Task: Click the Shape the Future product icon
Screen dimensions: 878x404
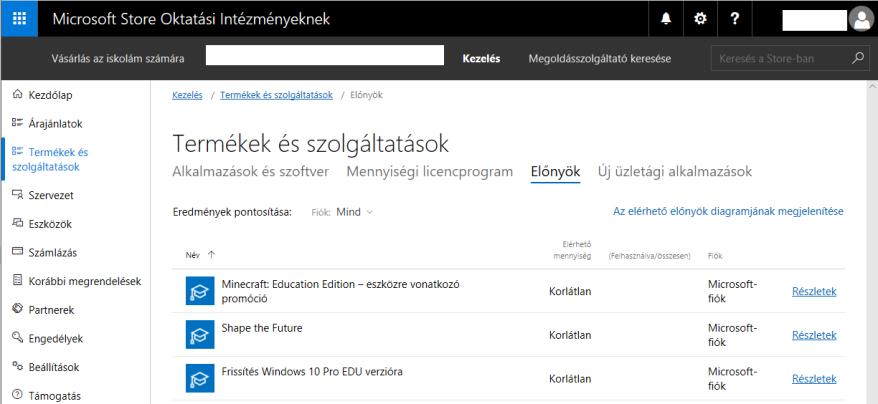Action: (x=200, y=335)
